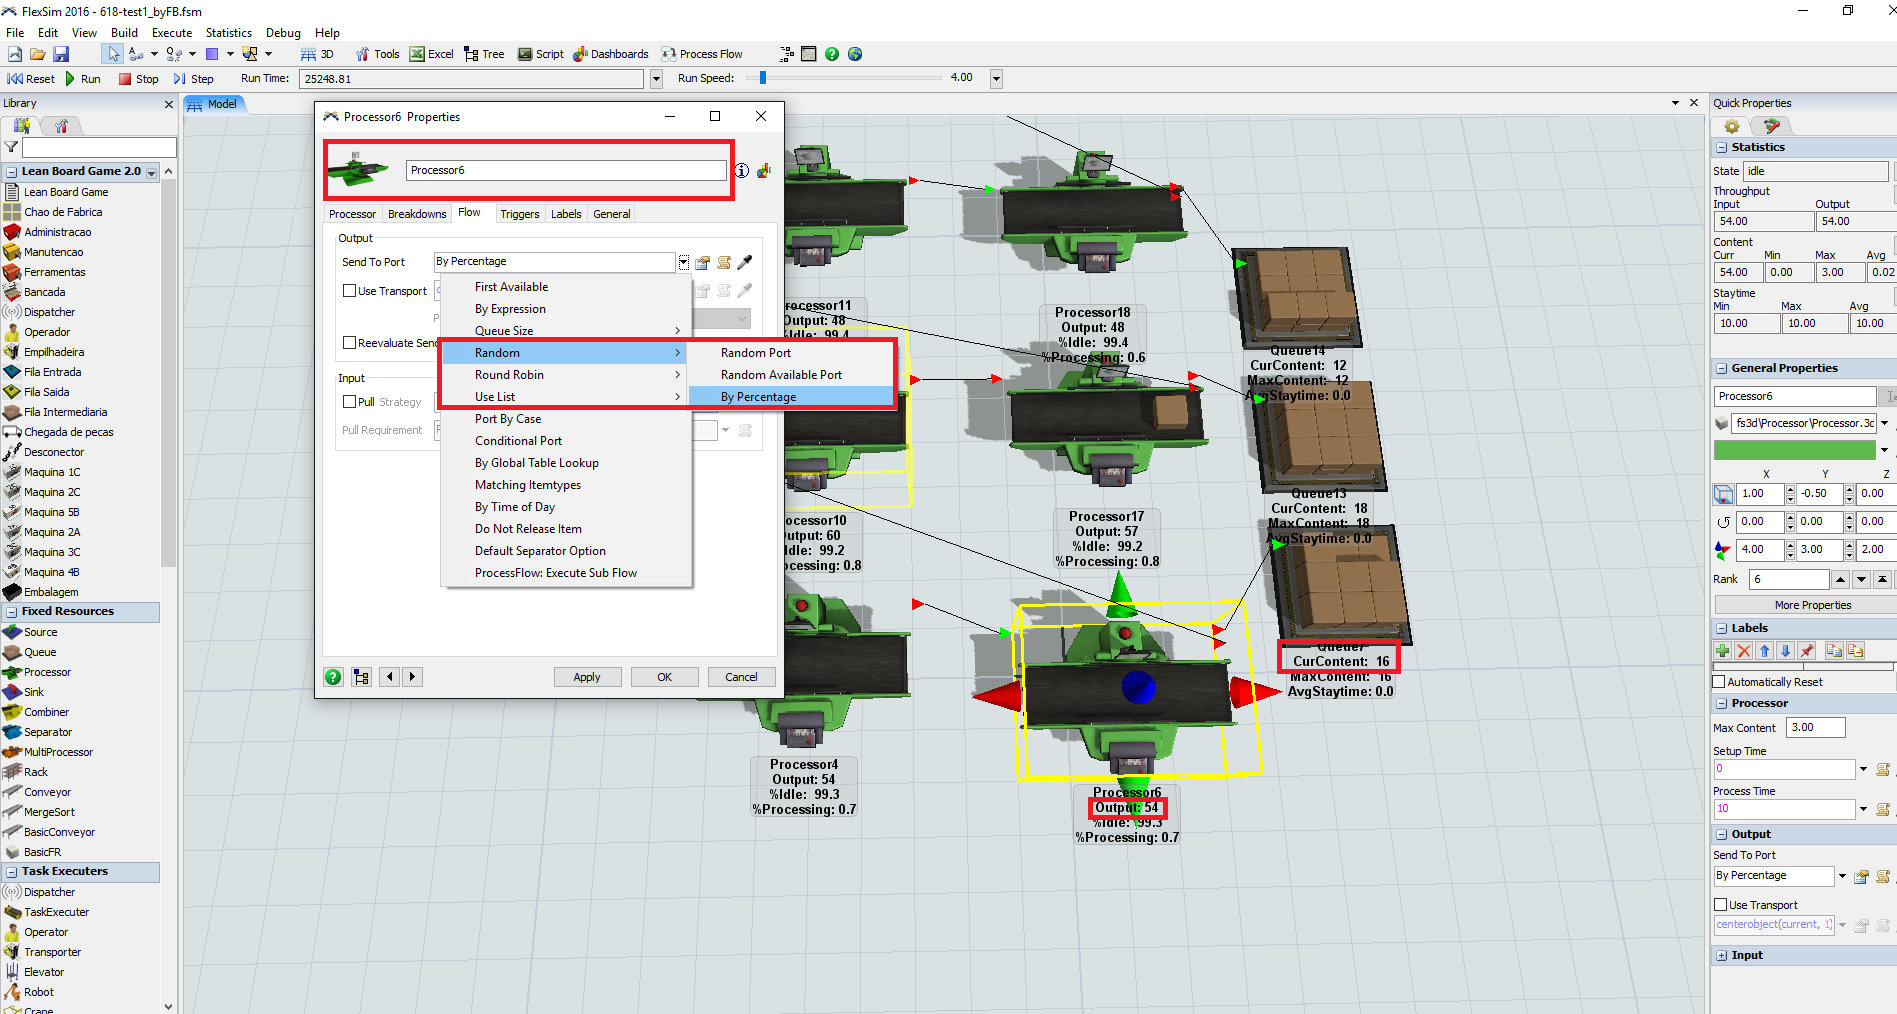Select Random Available Port menu option
The height and width of the screenshot is (1014, 1897).
[x=781, y=375]
